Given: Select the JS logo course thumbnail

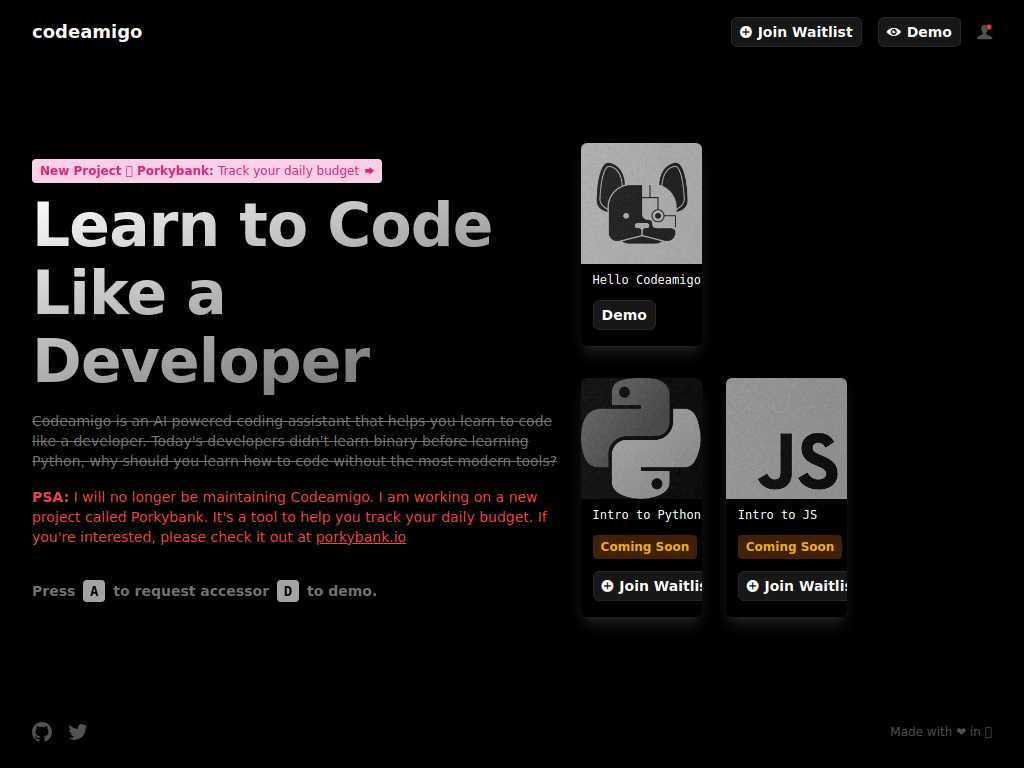Looking at the screenshot, I should coord(786,438).
